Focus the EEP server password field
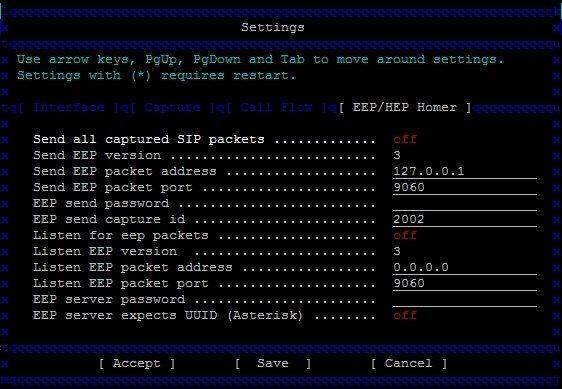 click(x=465, y=299)
